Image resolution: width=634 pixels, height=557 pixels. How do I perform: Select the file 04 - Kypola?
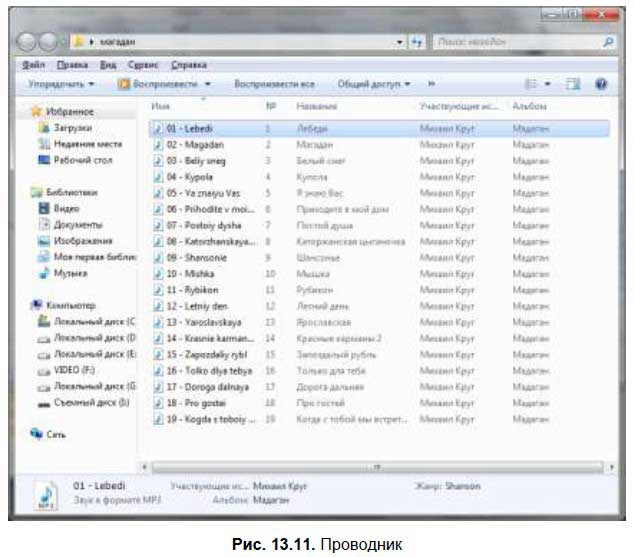(x=190, y=177)
